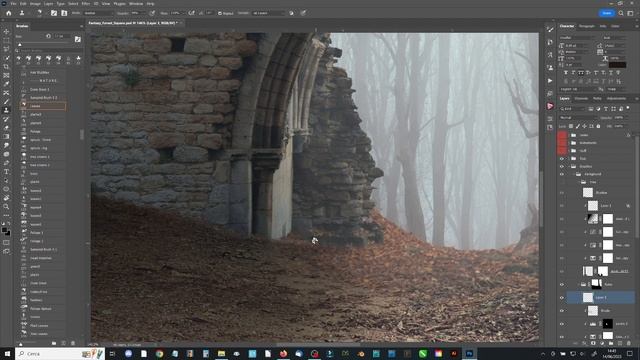Select the Clone Stamp tool
640x360 pixels.
(x=6, y=110)
